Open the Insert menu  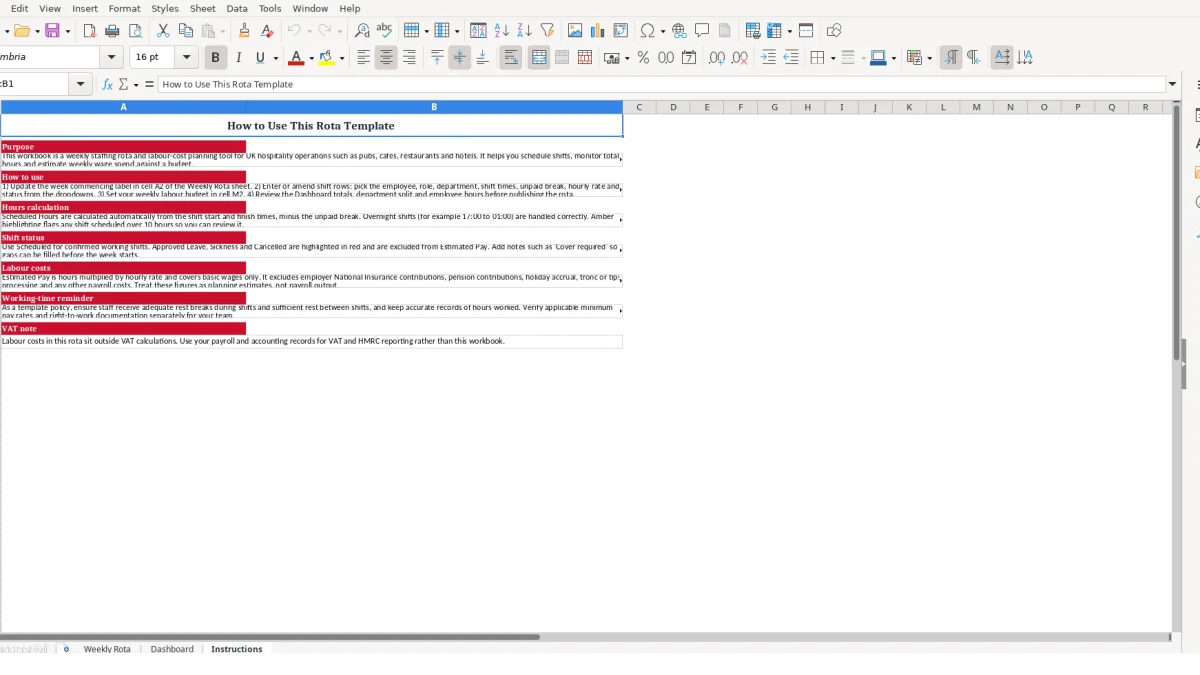pyautogui.click(x=85, y=8)
